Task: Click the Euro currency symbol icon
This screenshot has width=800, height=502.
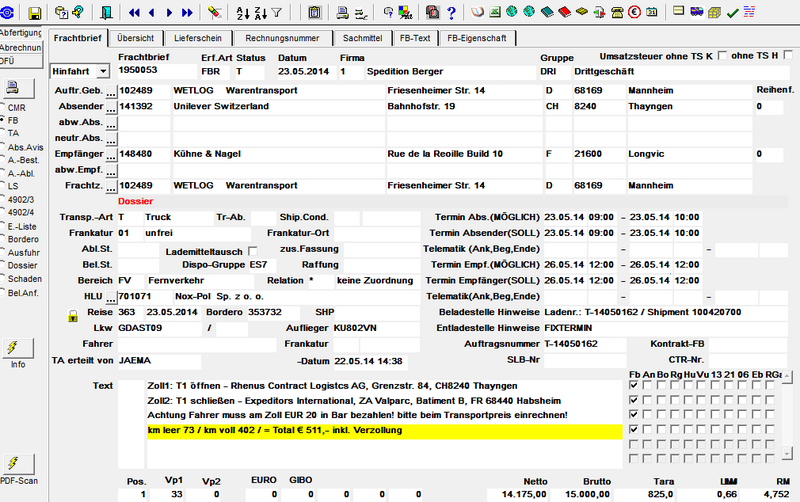Action: tap(634, 12)
